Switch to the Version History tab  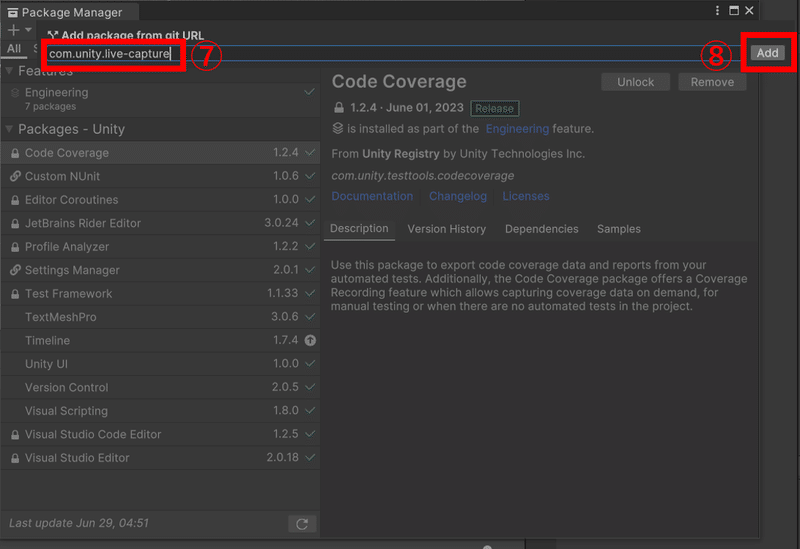[446, 229]
